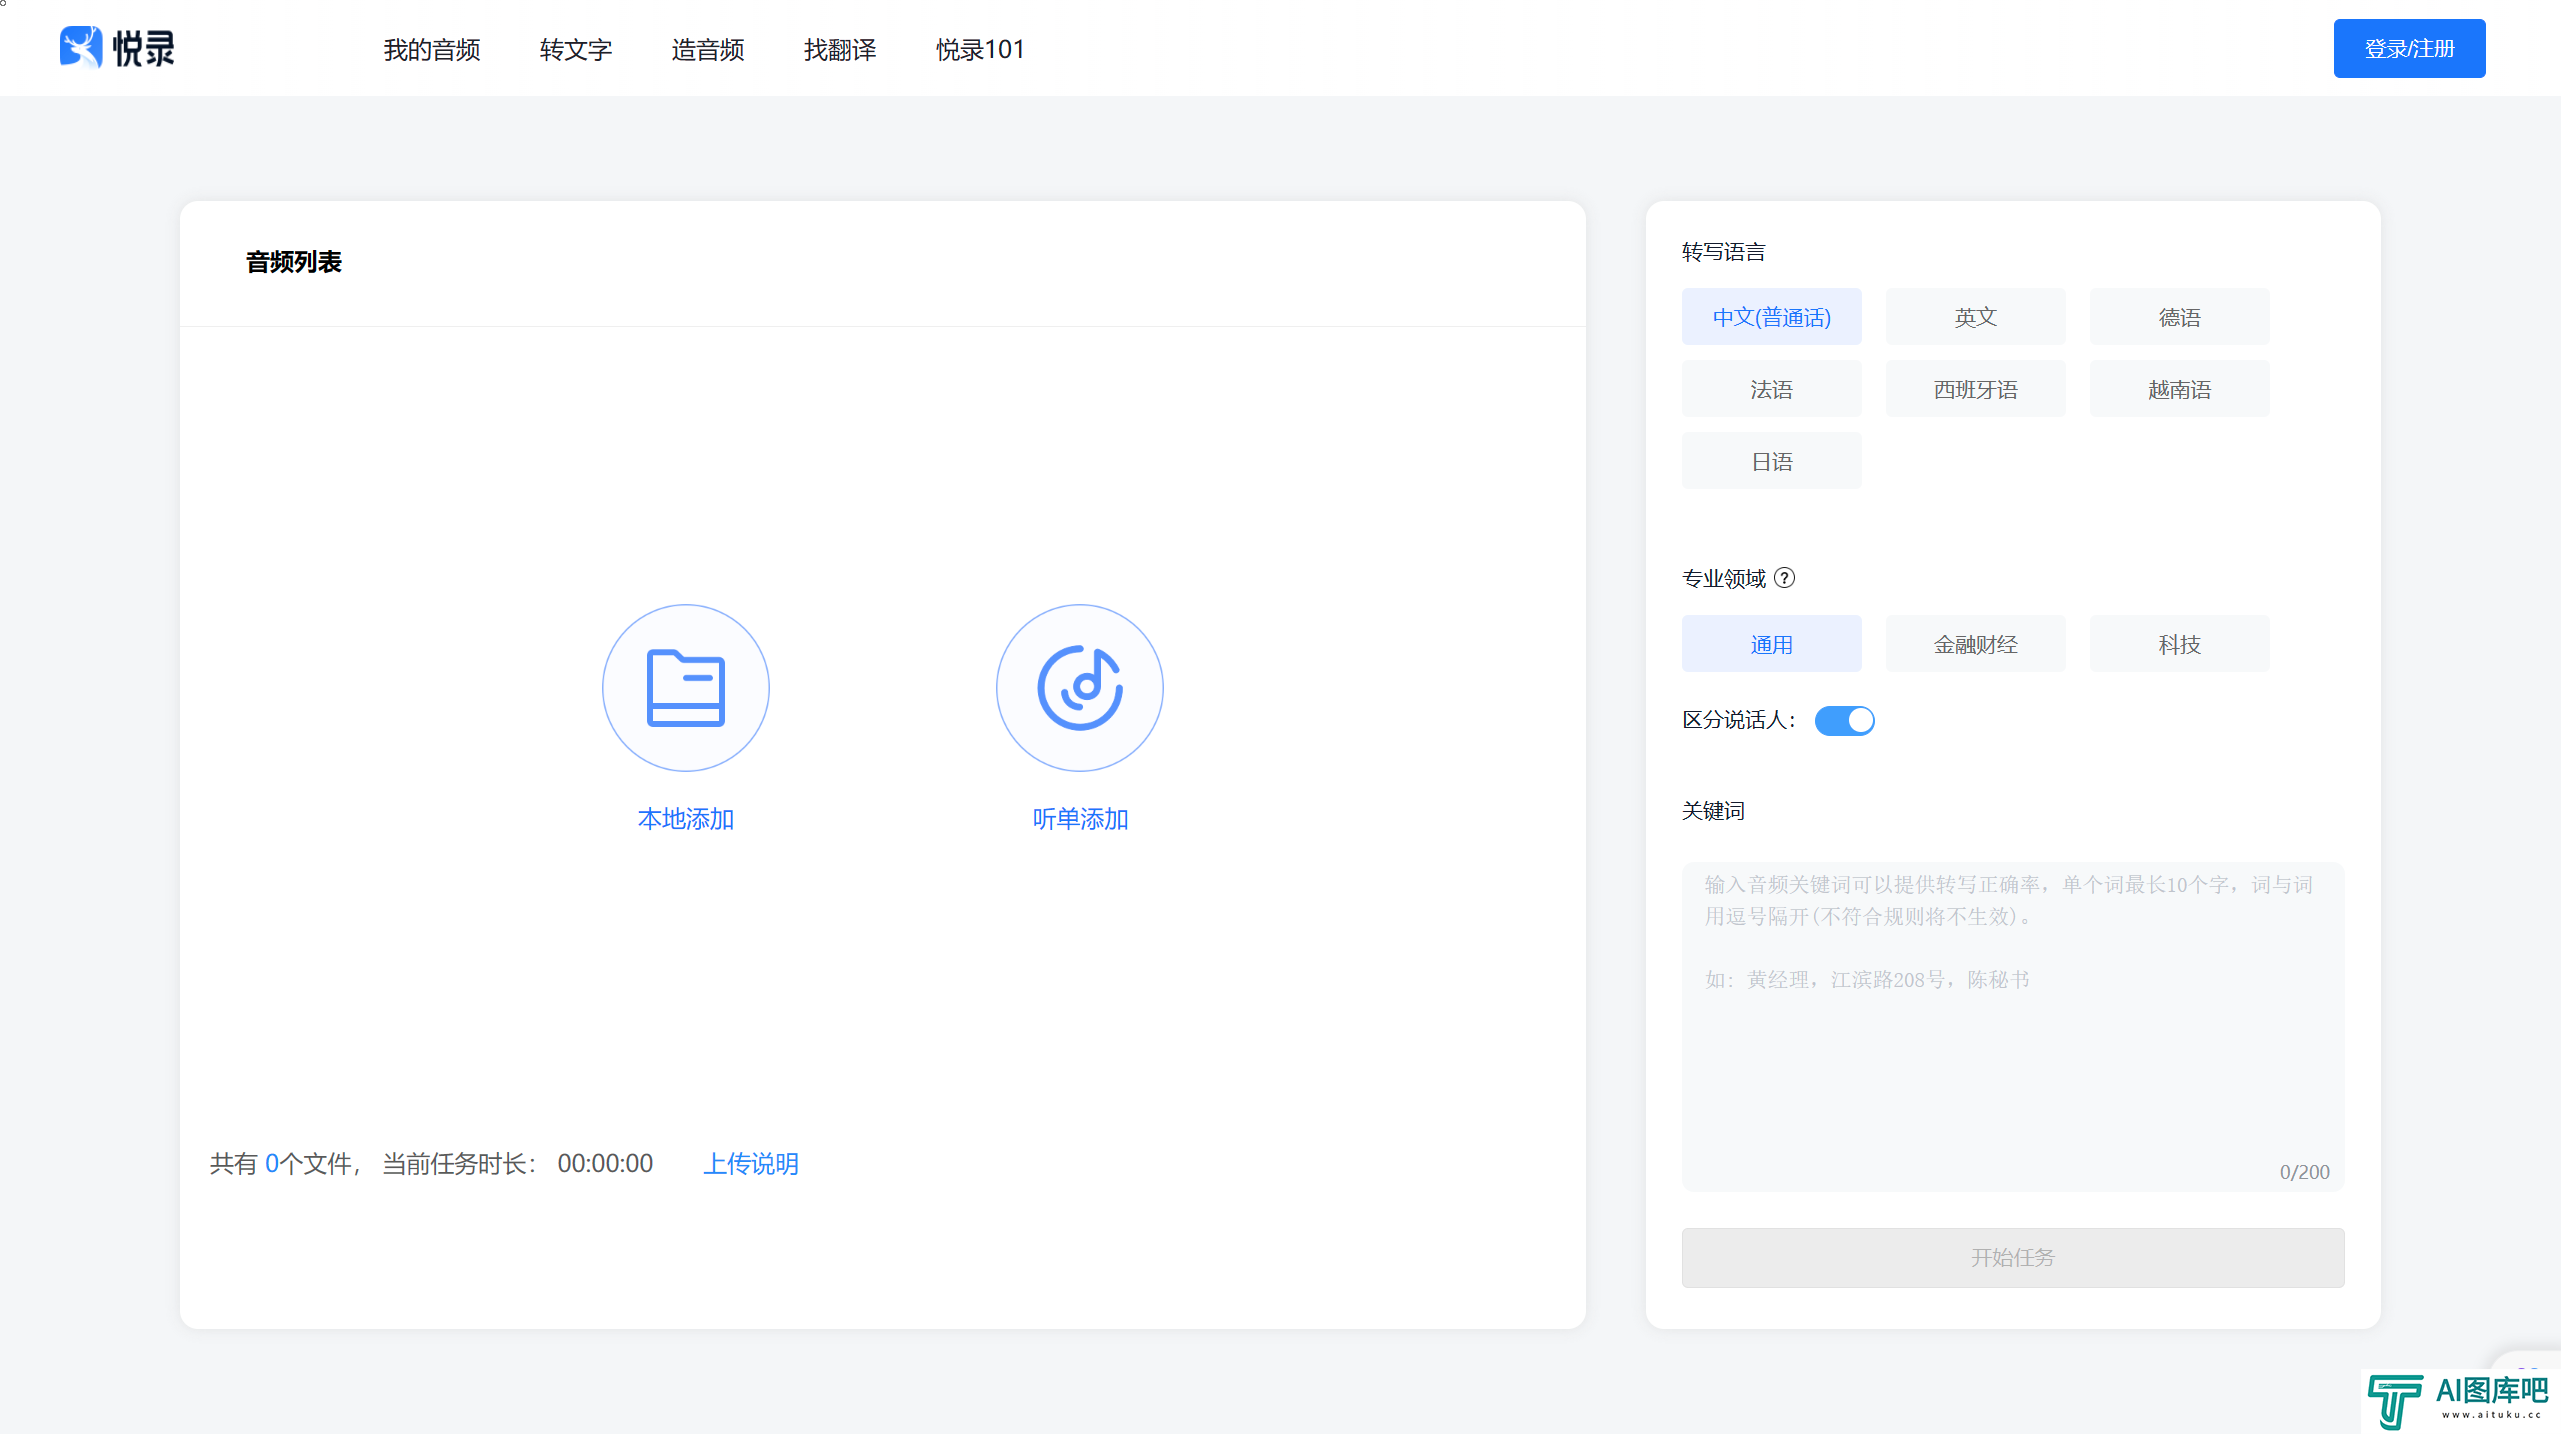Image resolution: width=2561 pixels, height=1434 pixels.
Task: Choose 日语 transcription language
Action: point(1771,461)
